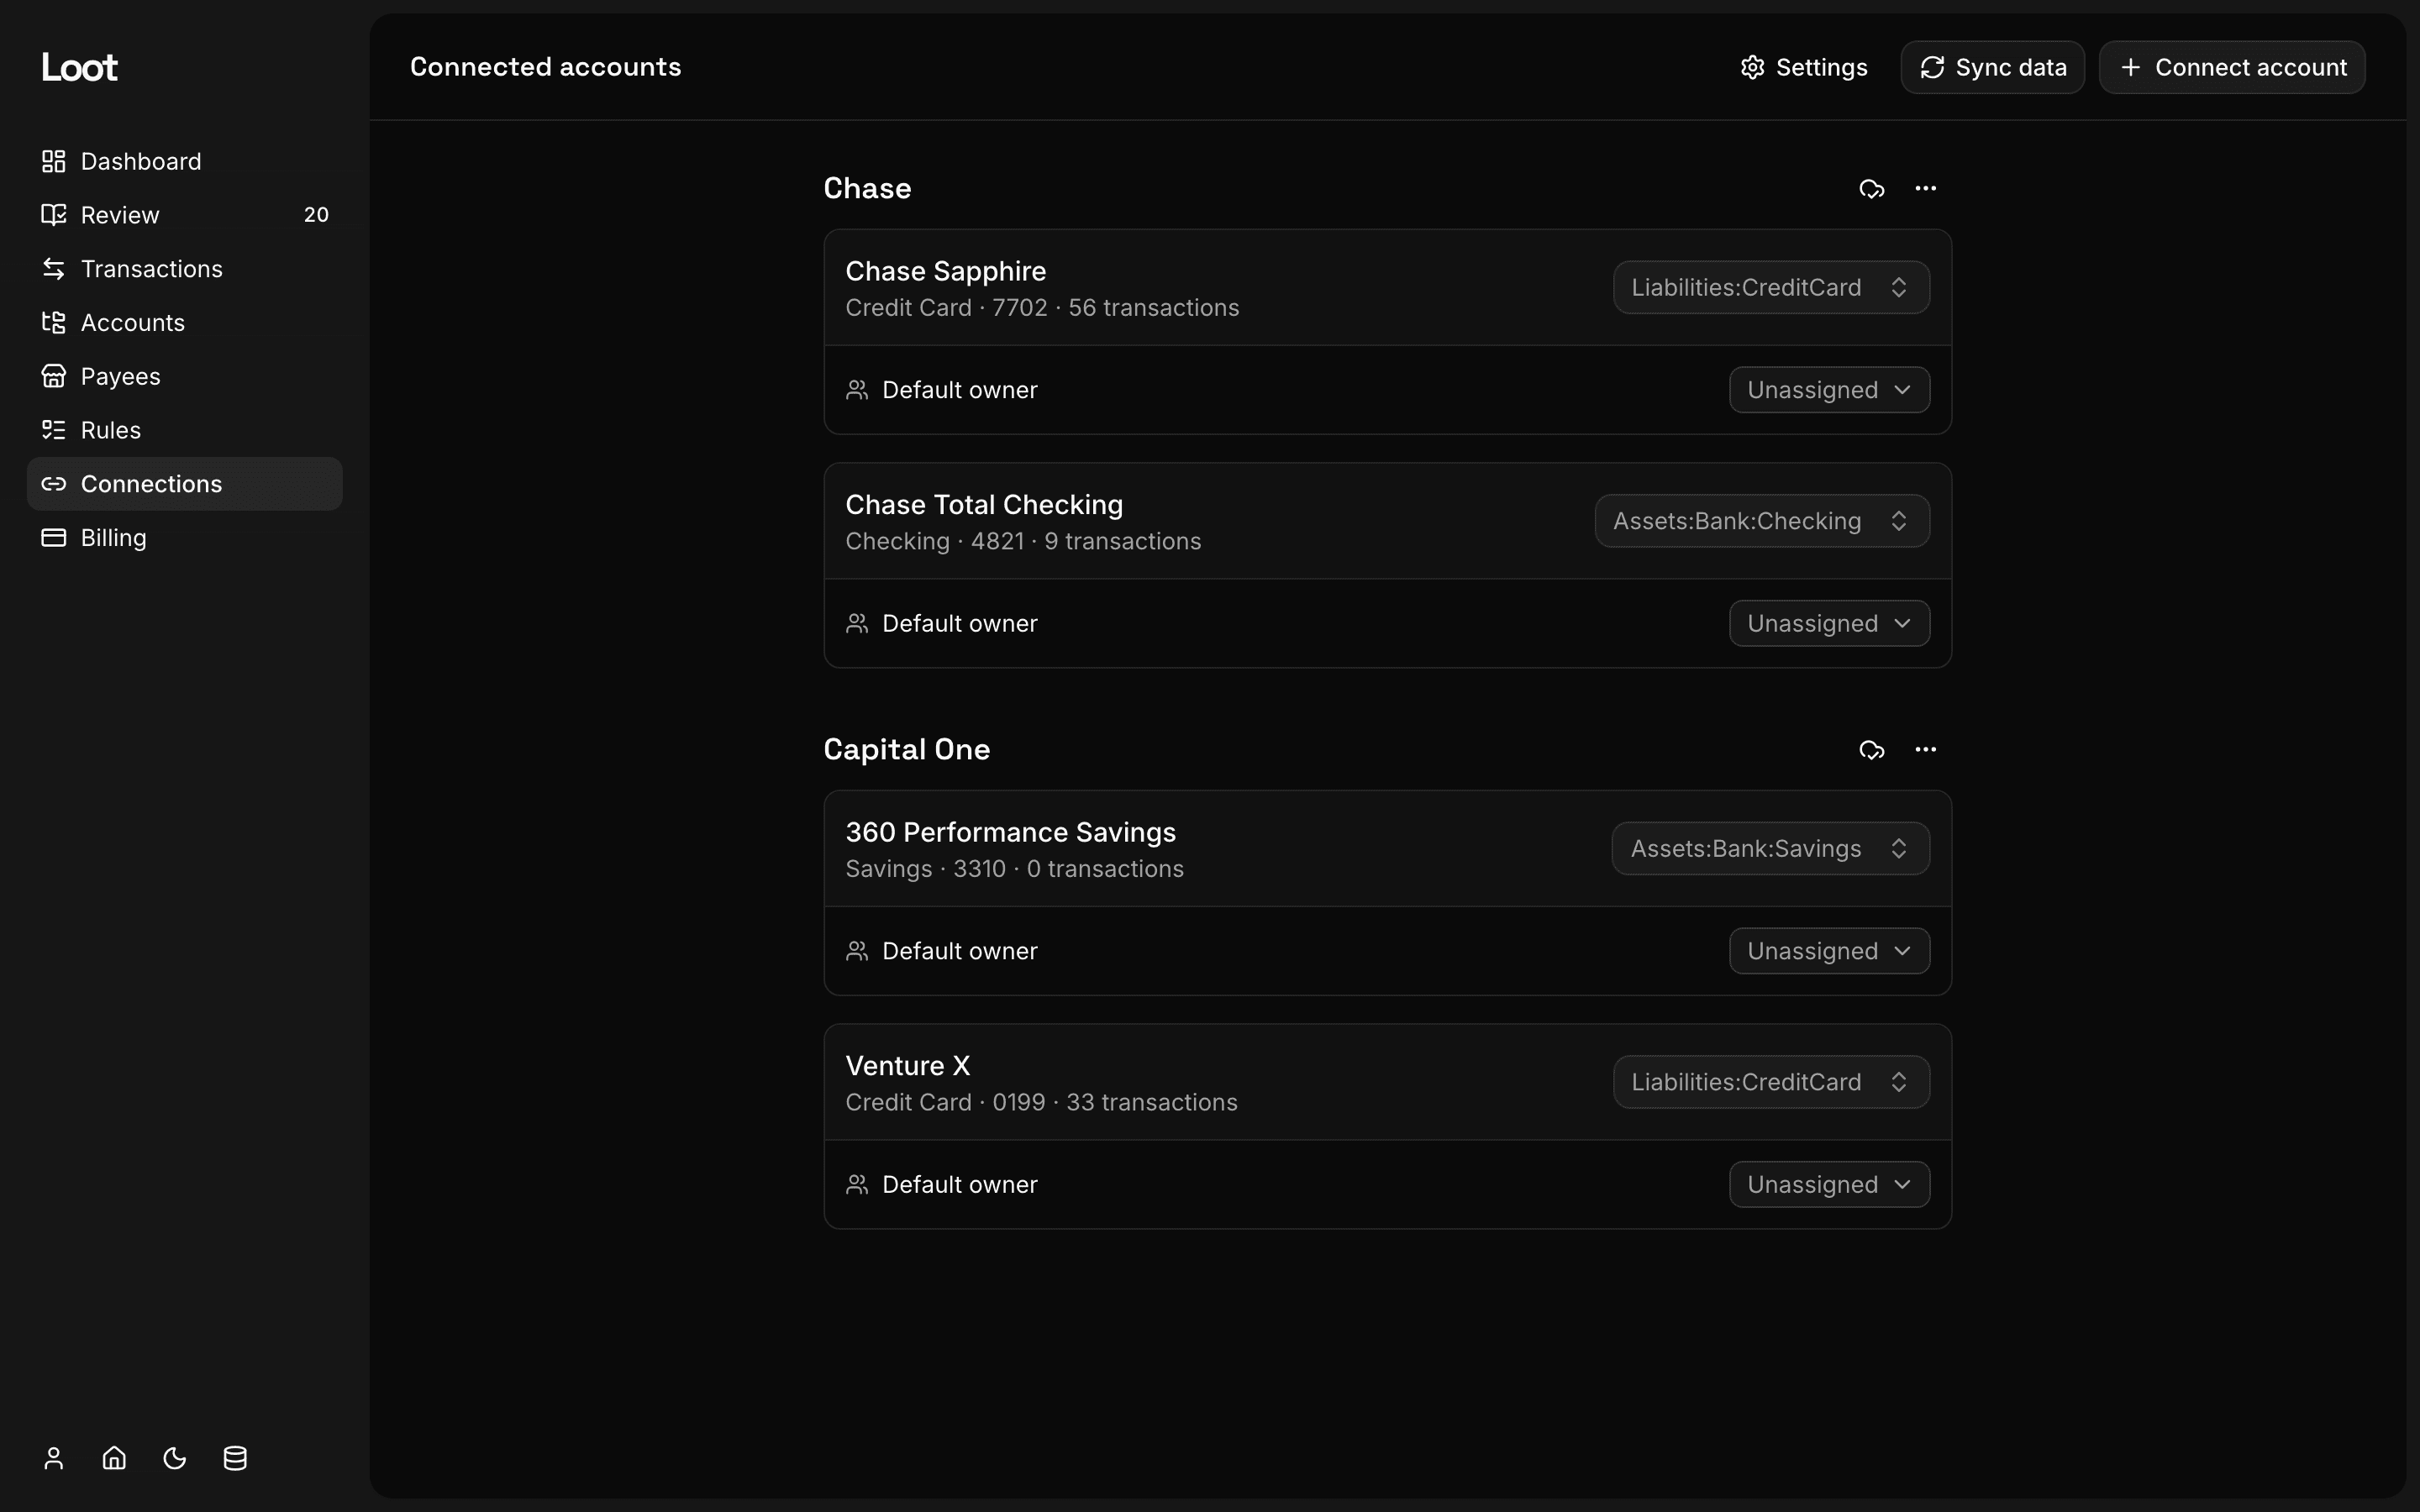Click the Chase Total Checking account name
Viewport: 2420px width, 1512px height.
click(984, 505)
